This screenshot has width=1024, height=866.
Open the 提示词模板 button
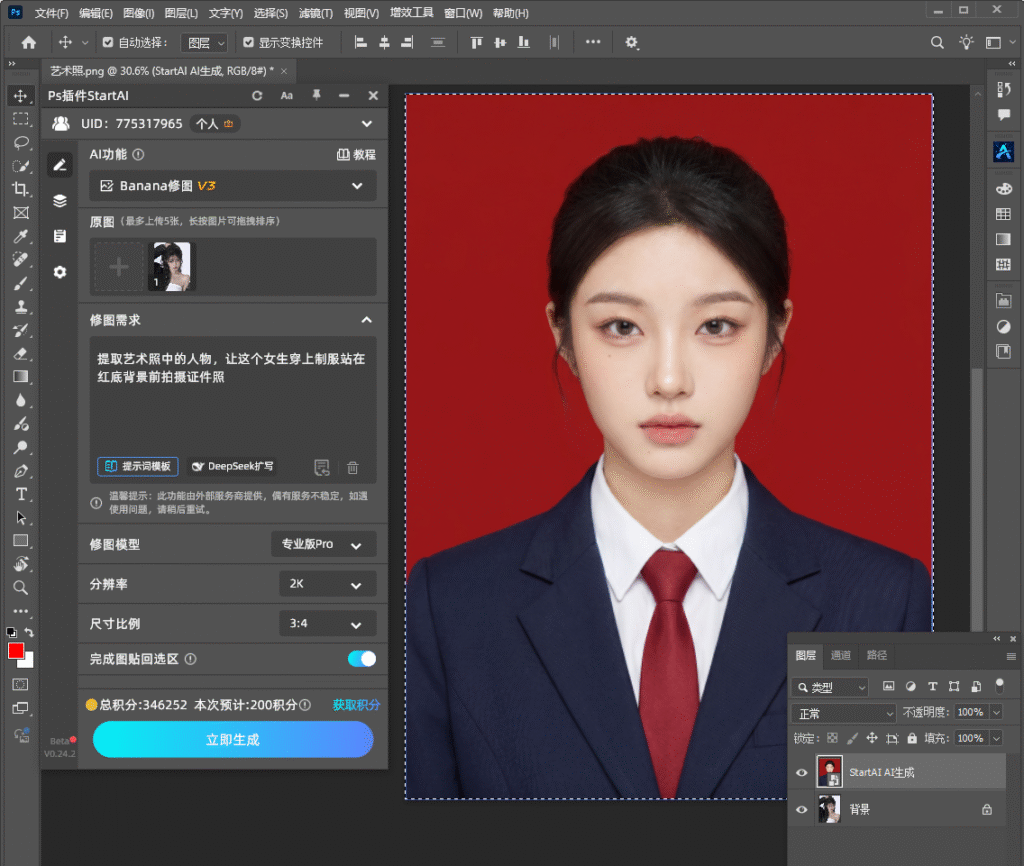[x=138, y=466]
